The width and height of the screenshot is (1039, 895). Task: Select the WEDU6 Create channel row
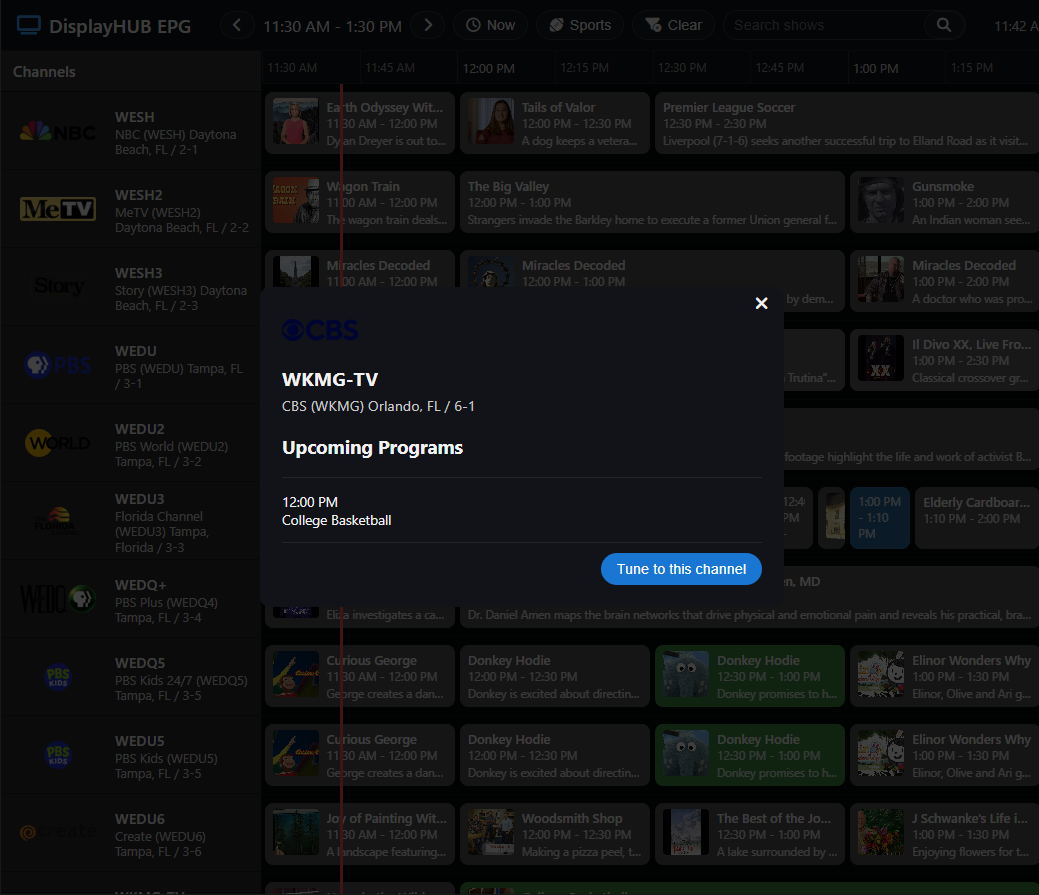pyautogui.click(x=130, y=835)
